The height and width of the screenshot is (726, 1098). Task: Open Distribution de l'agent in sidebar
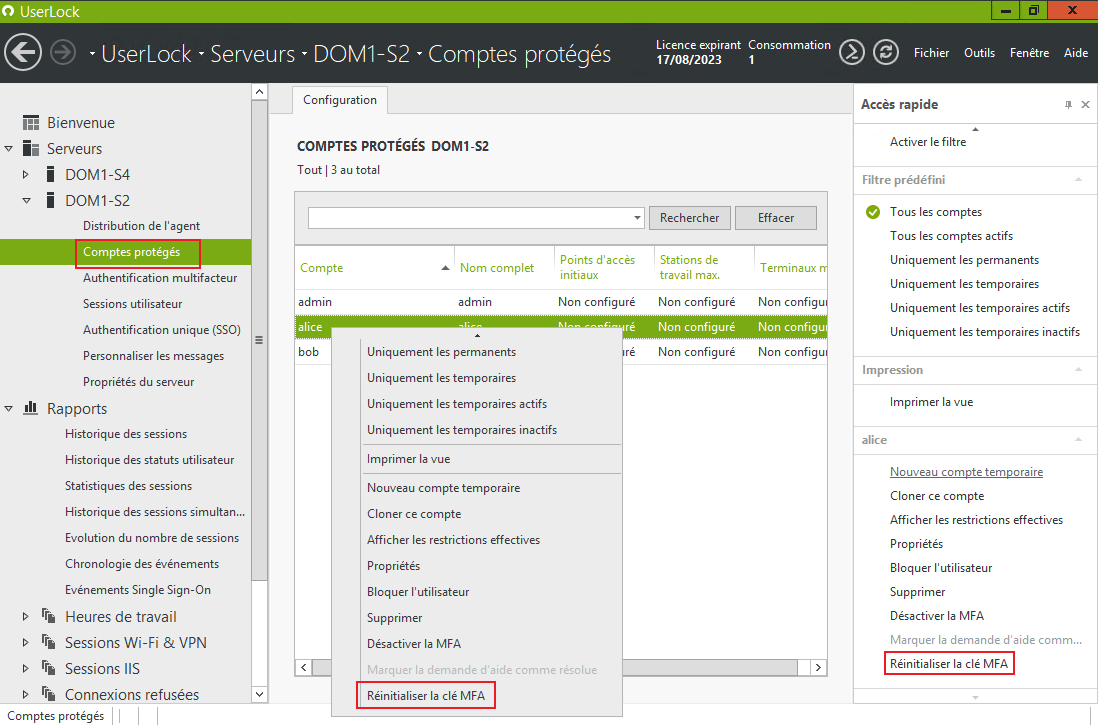[x=141, y=226]
